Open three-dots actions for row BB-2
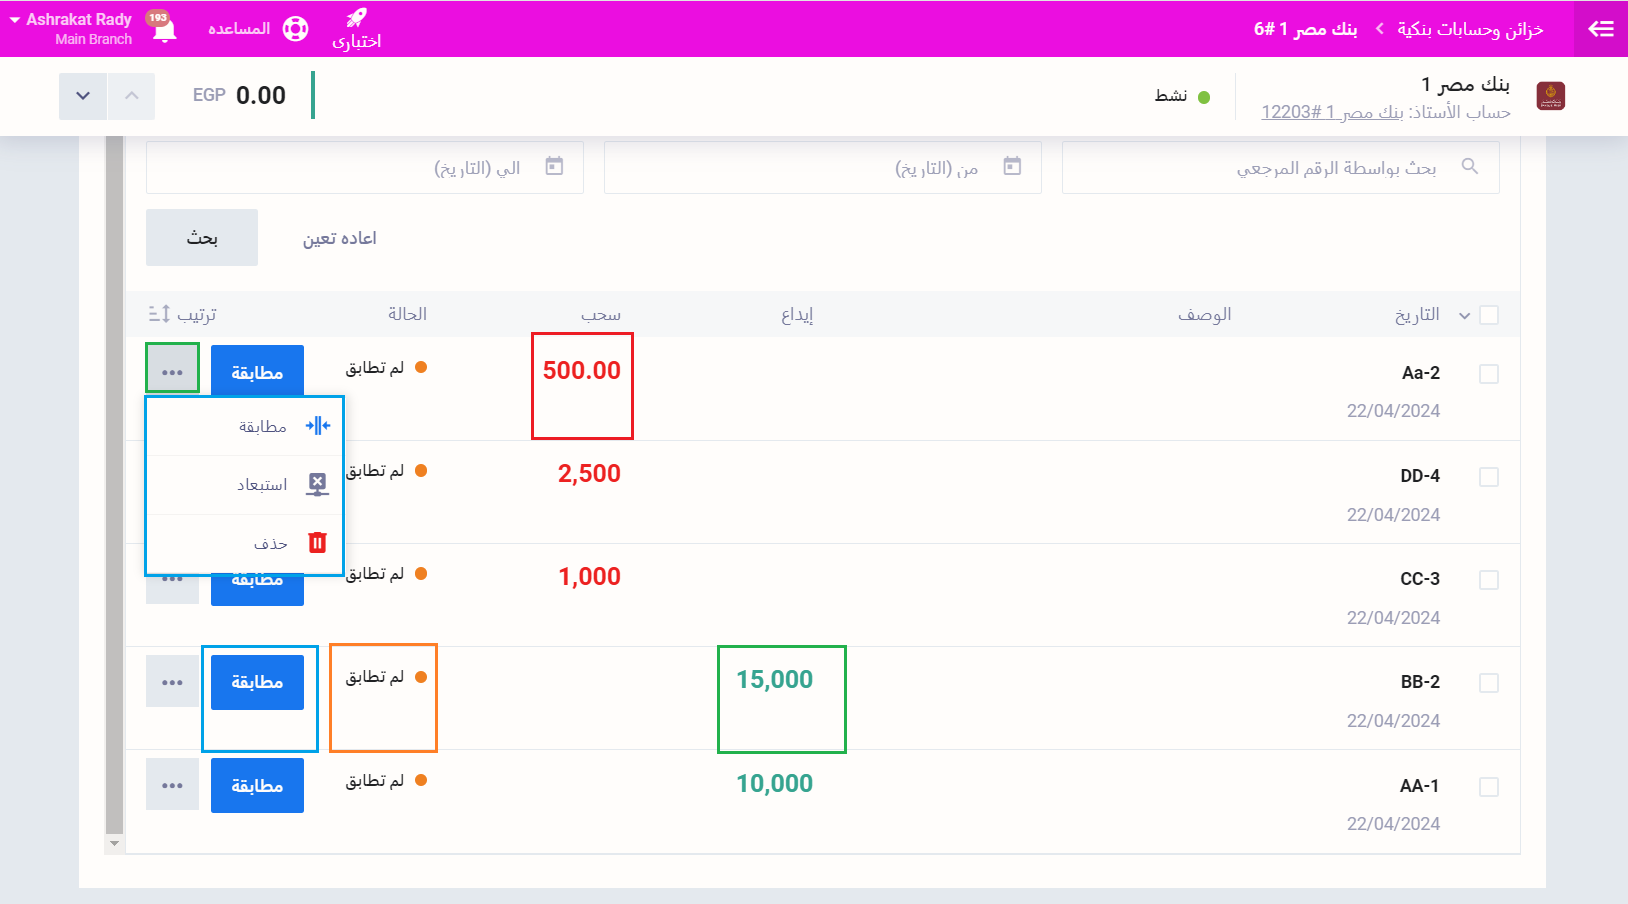This screenshot has width=1628, height=904. tap(172, 682)
